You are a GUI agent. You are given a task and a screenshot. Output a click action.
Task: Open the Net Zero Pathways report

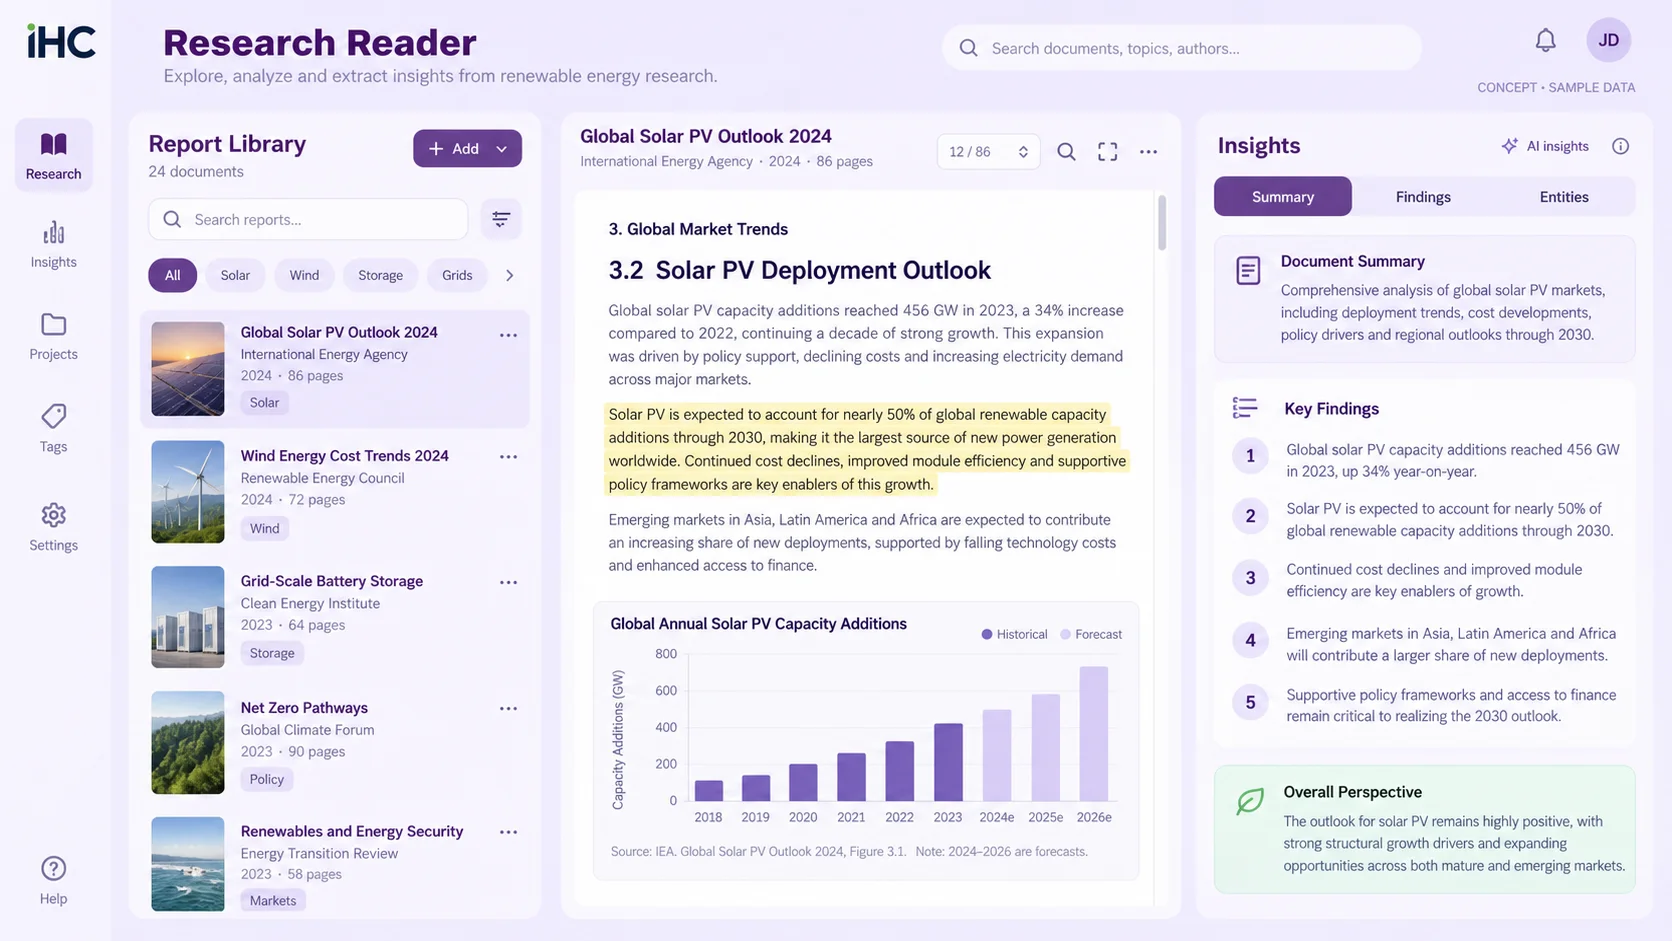(x=335, y=743)
